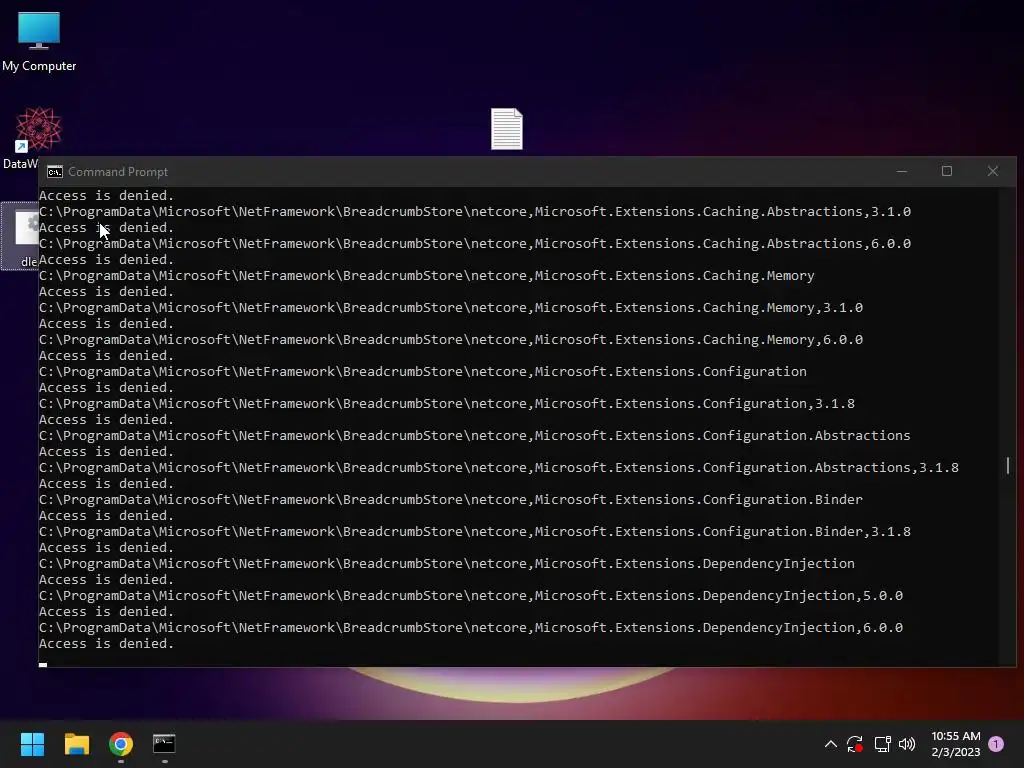Screen dimensions: 1024x768
Task: Select the blank document icon on desktop
Action: click(507, 129)
